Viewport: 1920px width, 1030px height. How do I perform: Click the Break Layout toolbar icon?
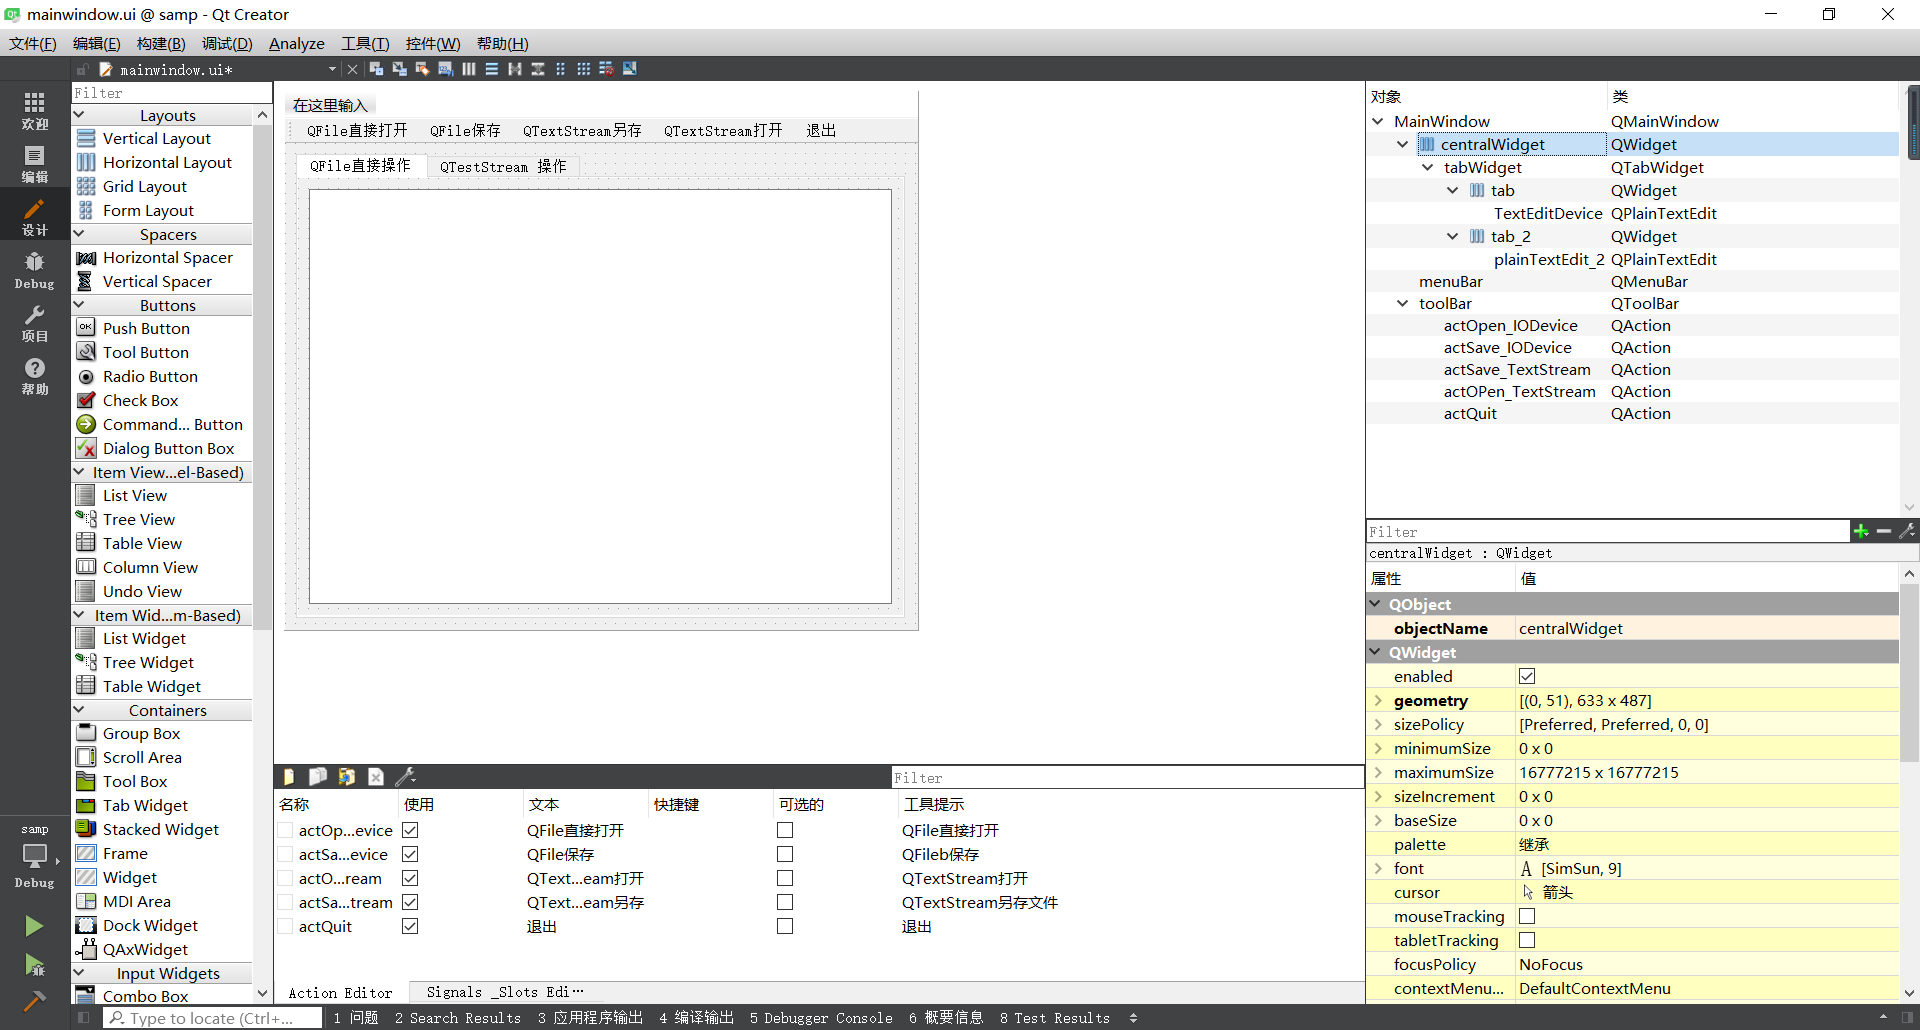606,69
